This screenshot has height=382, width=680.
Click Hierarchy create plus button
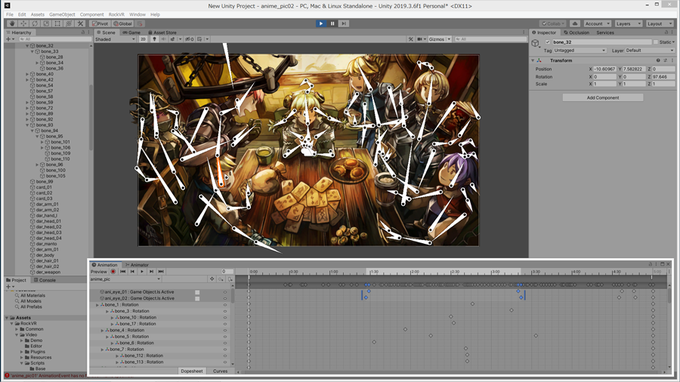9,39
